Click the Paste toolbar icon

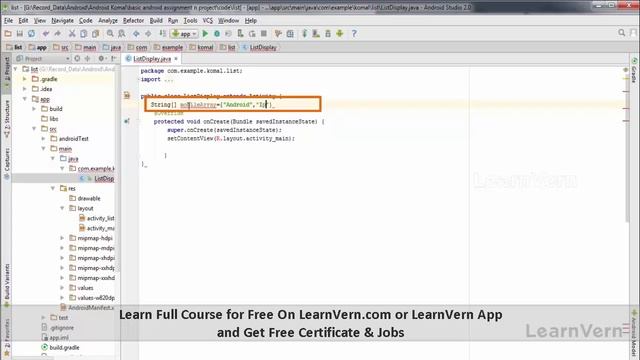click(x=96, y=34)
